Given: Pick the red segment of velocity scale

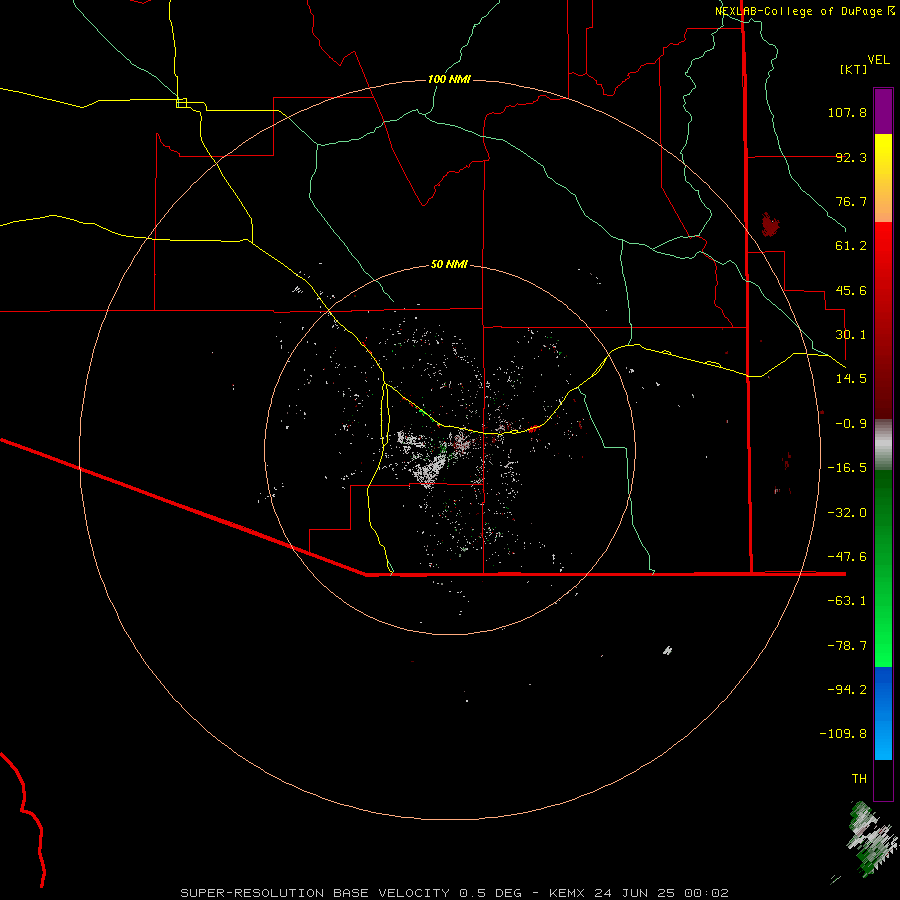Looking at the screenshot, I should (883, 320).
